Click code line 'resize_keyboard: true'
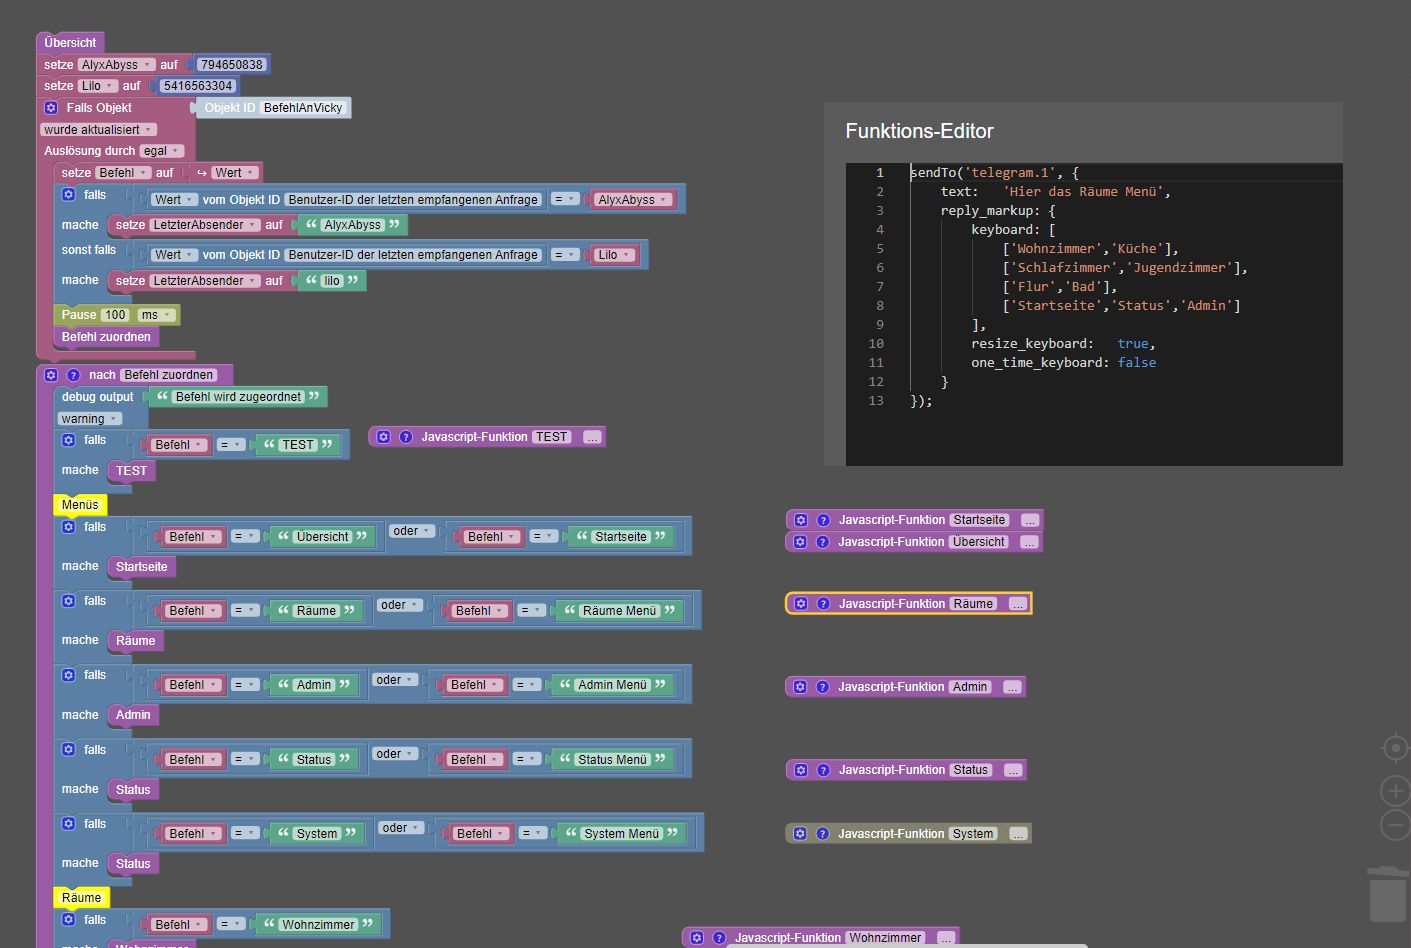The height and width of the screenshot is (948, 1411). click(x=1063, y=344)
